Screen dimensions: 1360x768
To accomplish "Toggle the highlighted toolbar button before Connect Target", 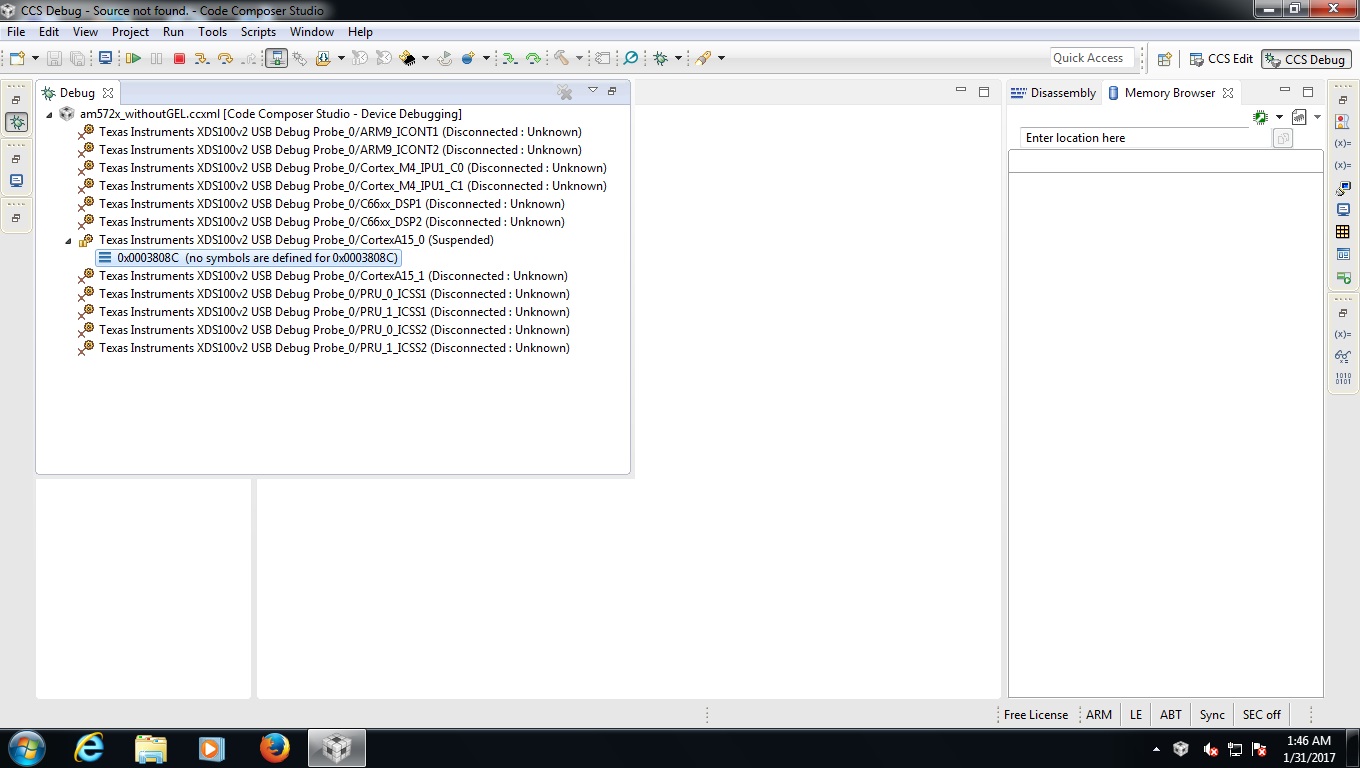I will [x=277, y=58].
